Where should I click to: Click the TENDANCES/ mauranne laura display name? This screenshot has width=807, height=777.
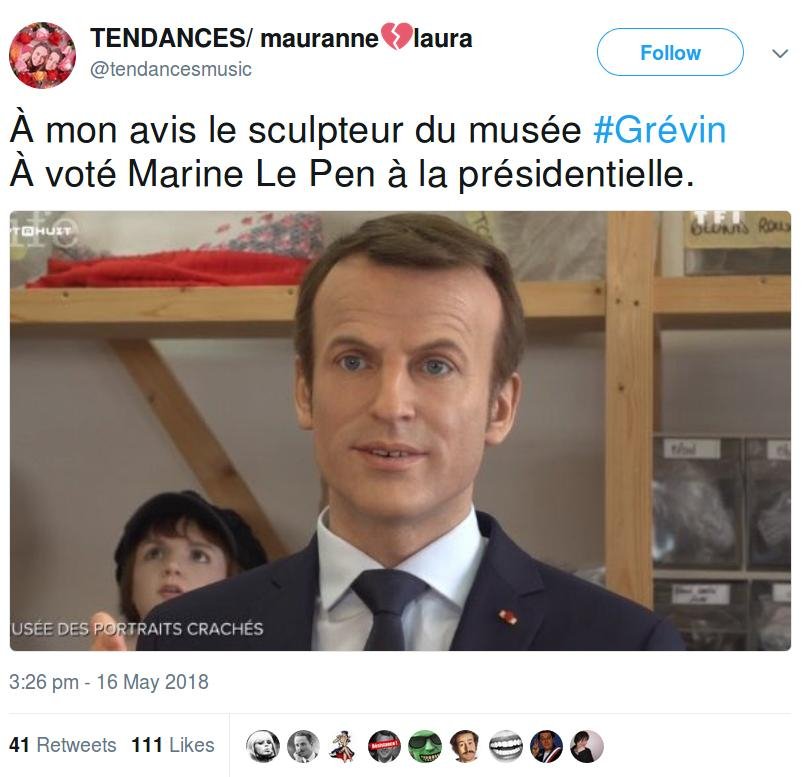click(x=281, y=38)
